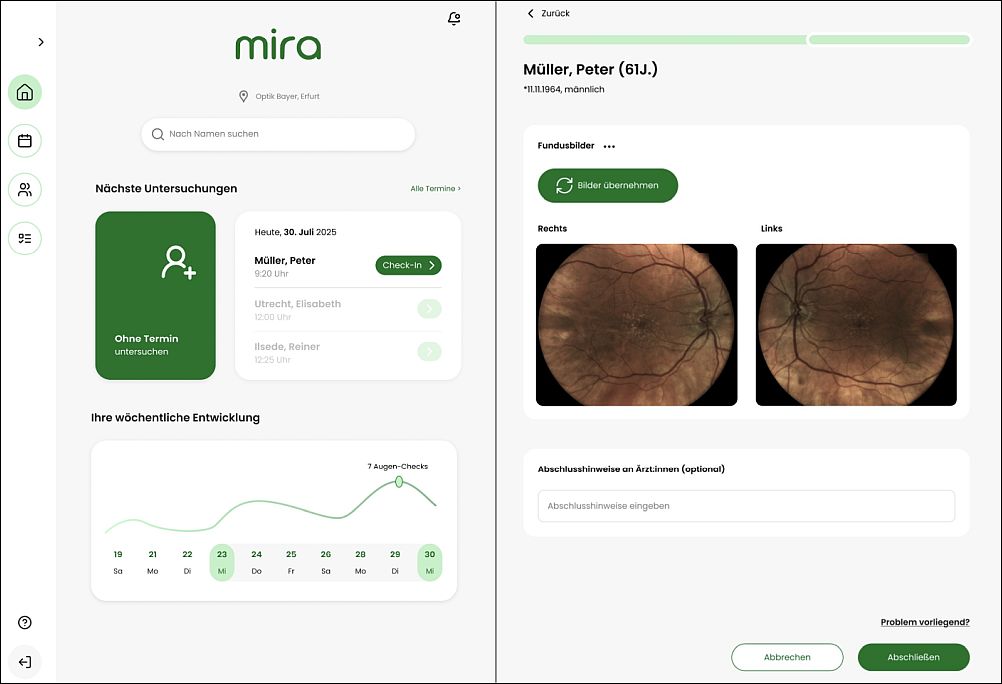The width and height of the screenshot is (1002, 684).
Task: Expand the sidebar with the chevron arrow
Action: (x=41, y=42)
